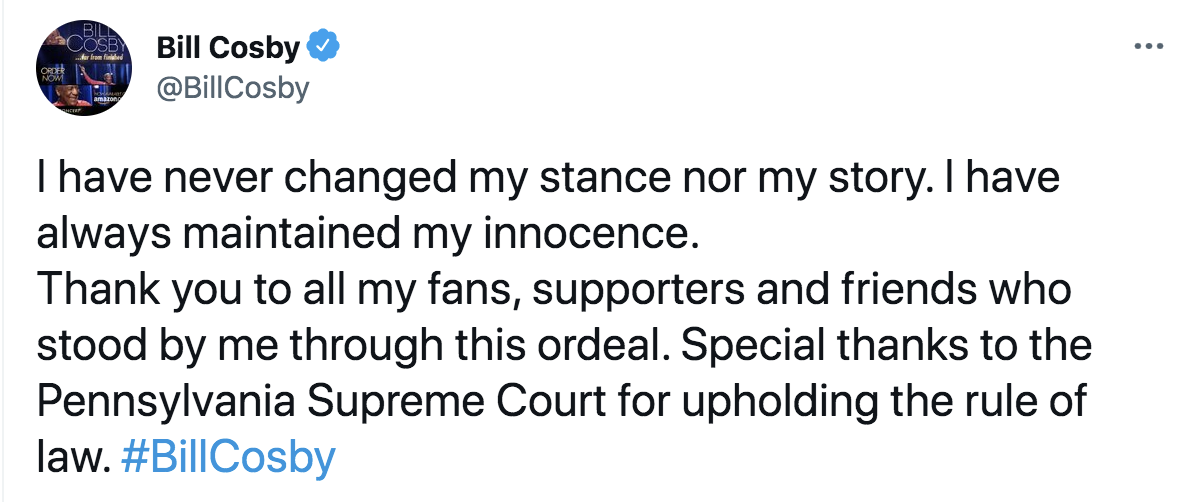The image size is (1198, 502).
Task: Click the phrase 'always maintained my innocence'
Action: (x=363, y=236)
